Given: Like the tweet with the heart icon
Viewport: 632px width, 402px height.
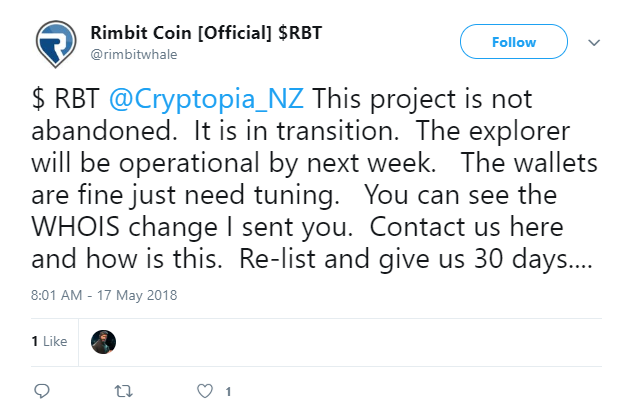Looking at the screenshot, I should [x=206, y=390].
